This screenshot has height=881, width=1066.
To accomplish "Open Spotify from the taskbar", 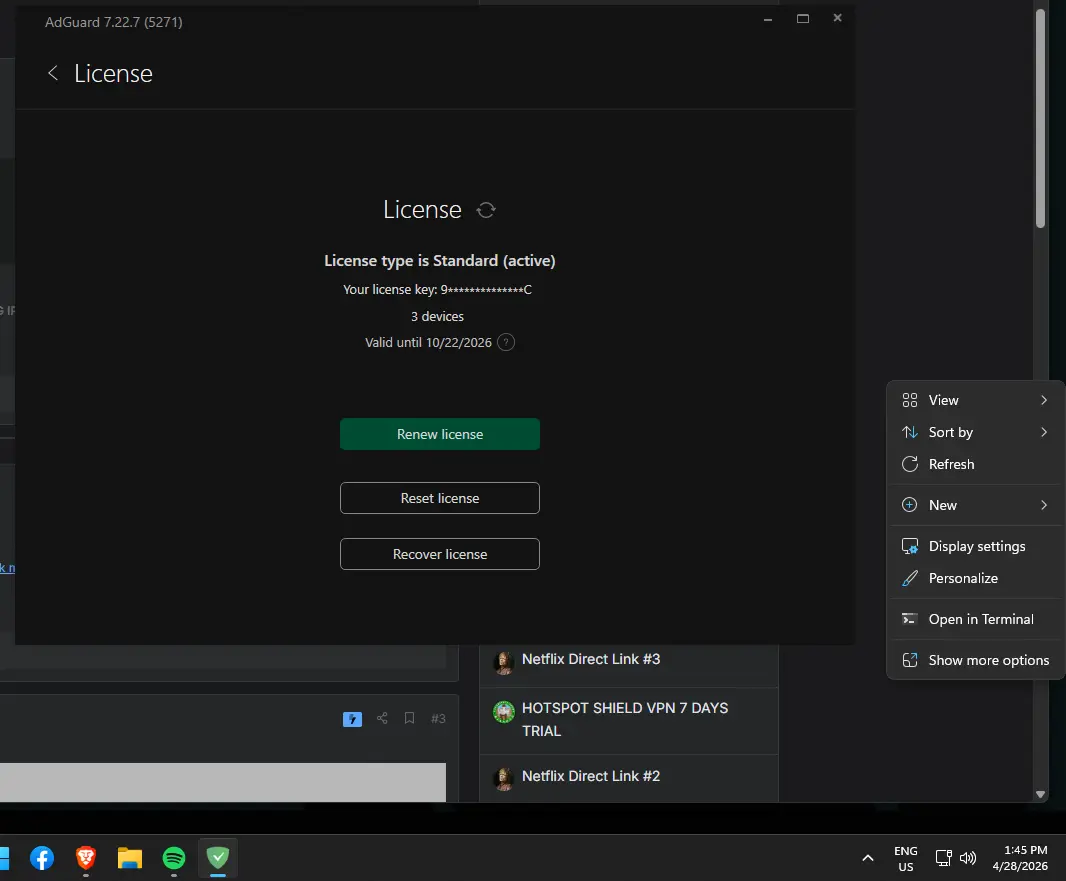I will coord(174,858).
